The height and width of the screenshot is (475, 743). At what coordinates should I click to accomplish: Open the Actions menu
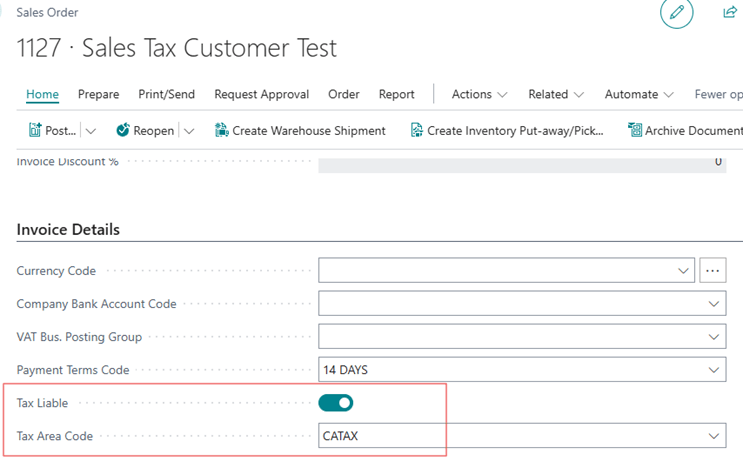(479, 94)
